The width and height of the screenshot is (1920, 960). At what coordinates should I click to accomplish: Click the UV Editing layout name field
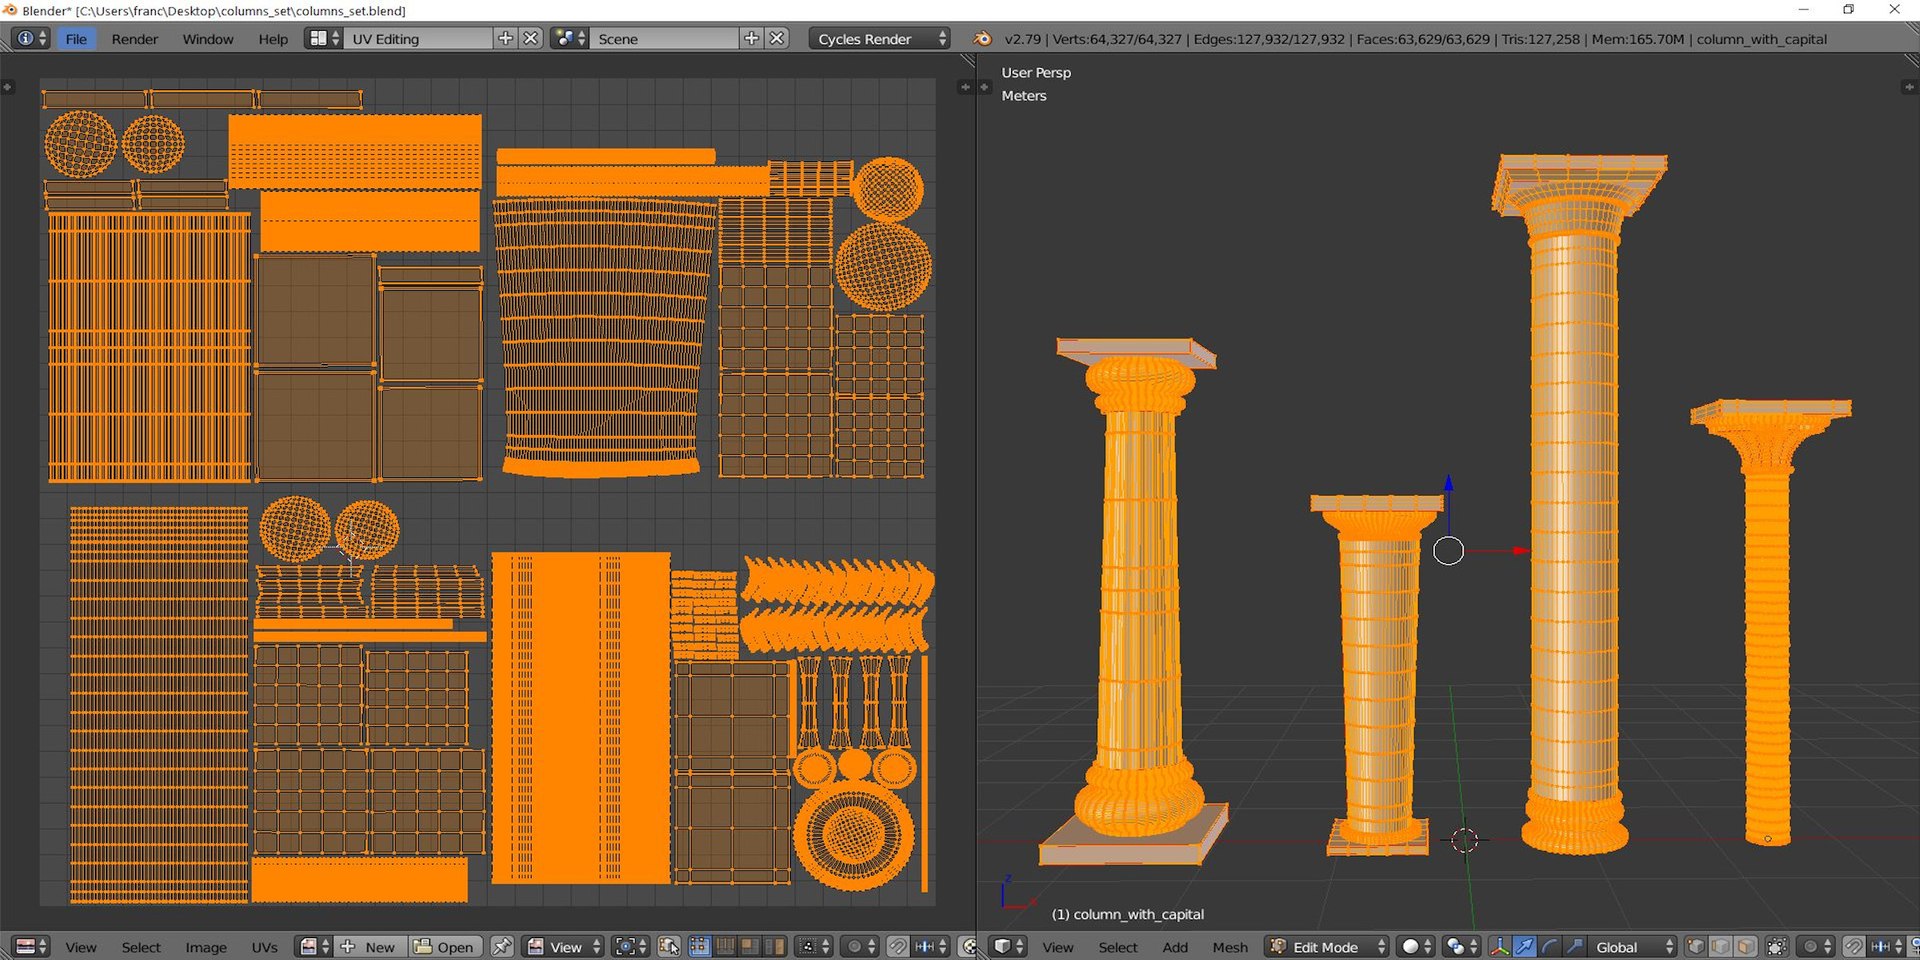[x=418, y=38]
